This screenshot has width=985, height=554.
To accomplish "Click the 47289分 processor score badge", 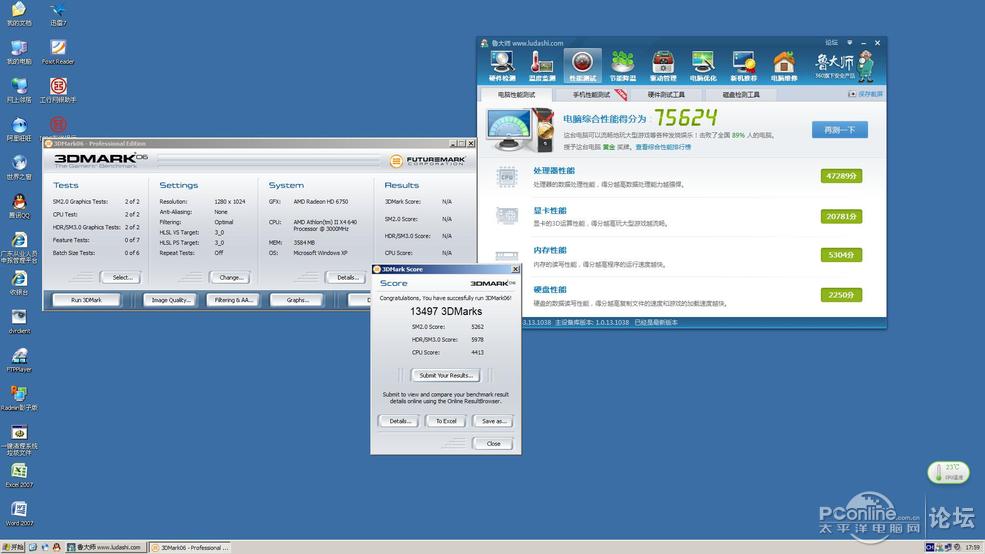I will tap(841, 176).
